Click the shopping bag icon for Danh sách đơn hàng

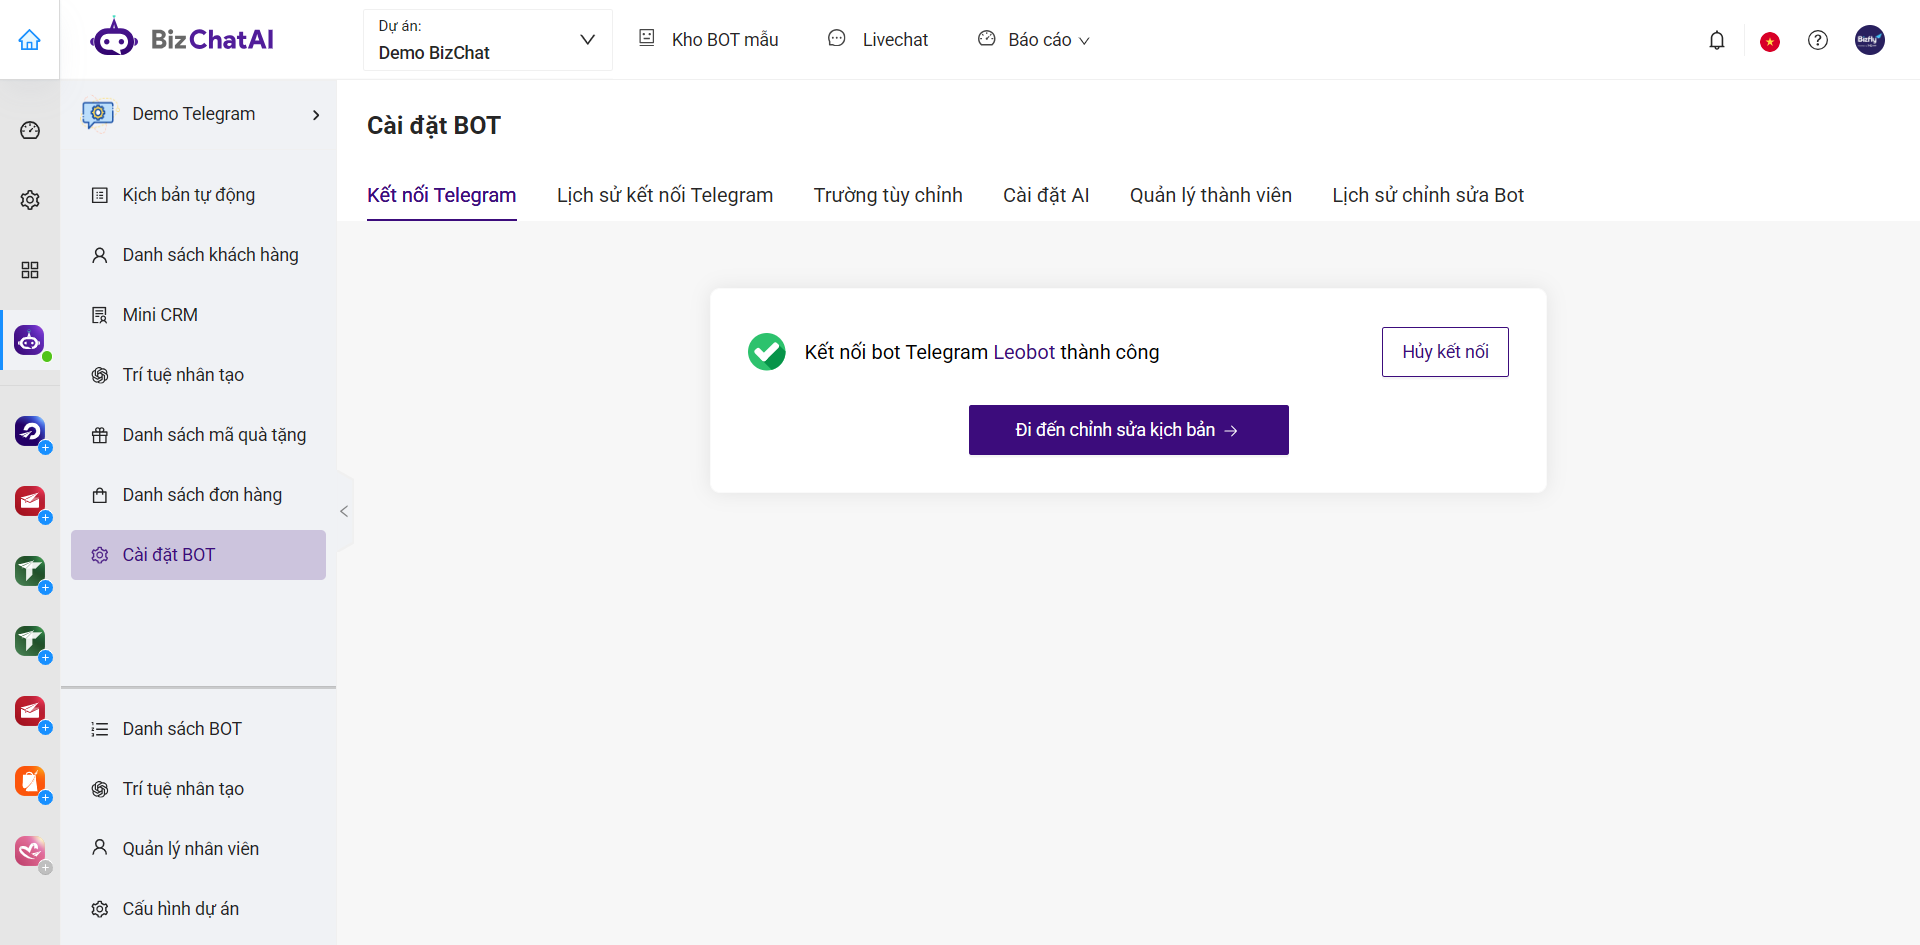click(100, 495)
